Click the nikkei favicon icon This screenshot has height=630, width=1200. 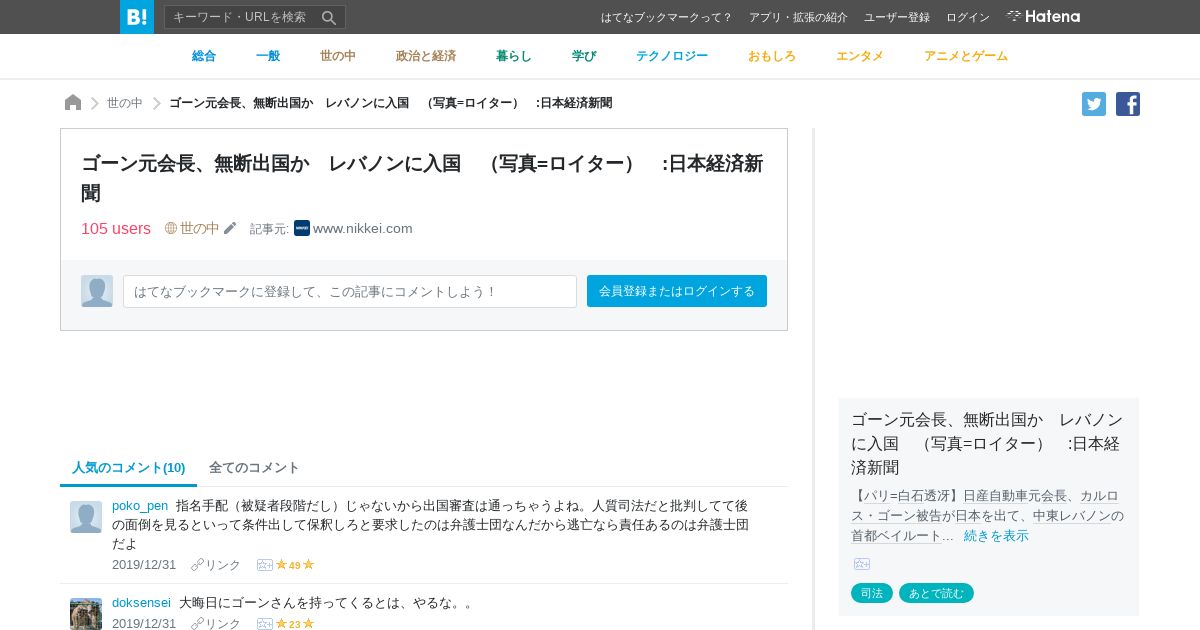coord(302,228)
